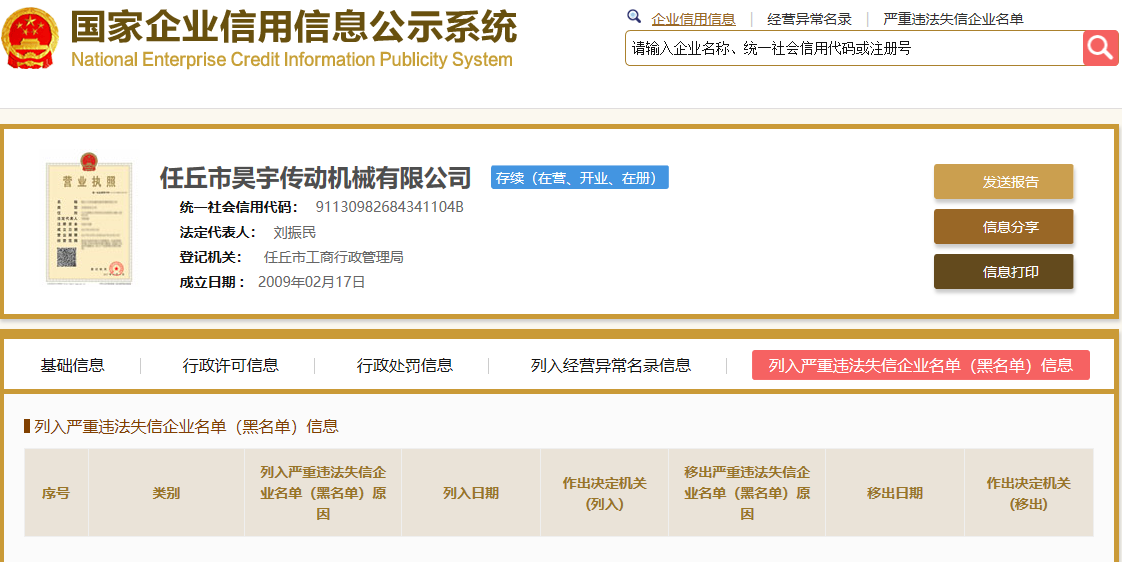Click the 成立日期 label
1122x562 pixels.
tap(213, 282)
